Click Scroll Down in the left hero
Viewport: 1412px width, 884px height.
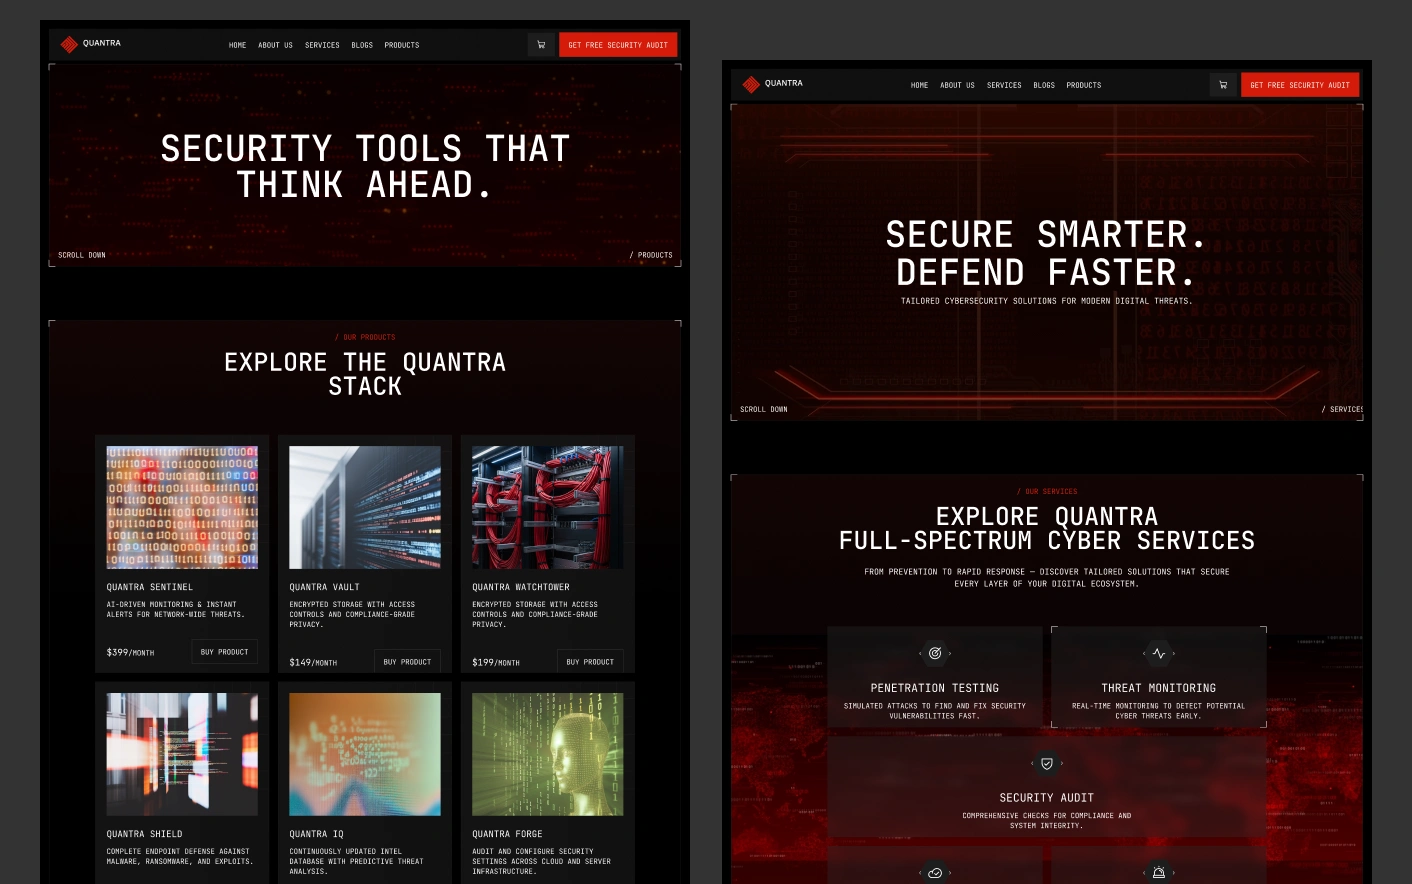coord(82,255)
